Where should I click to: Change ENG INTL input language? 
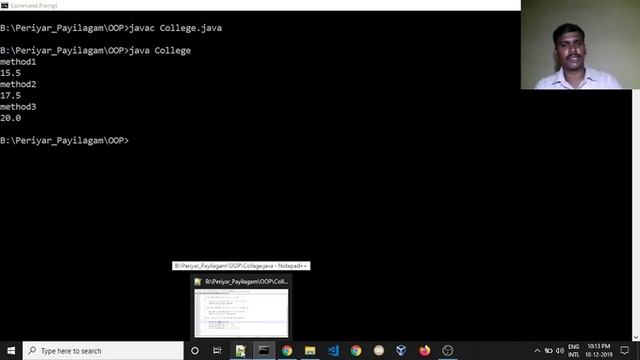573,351
